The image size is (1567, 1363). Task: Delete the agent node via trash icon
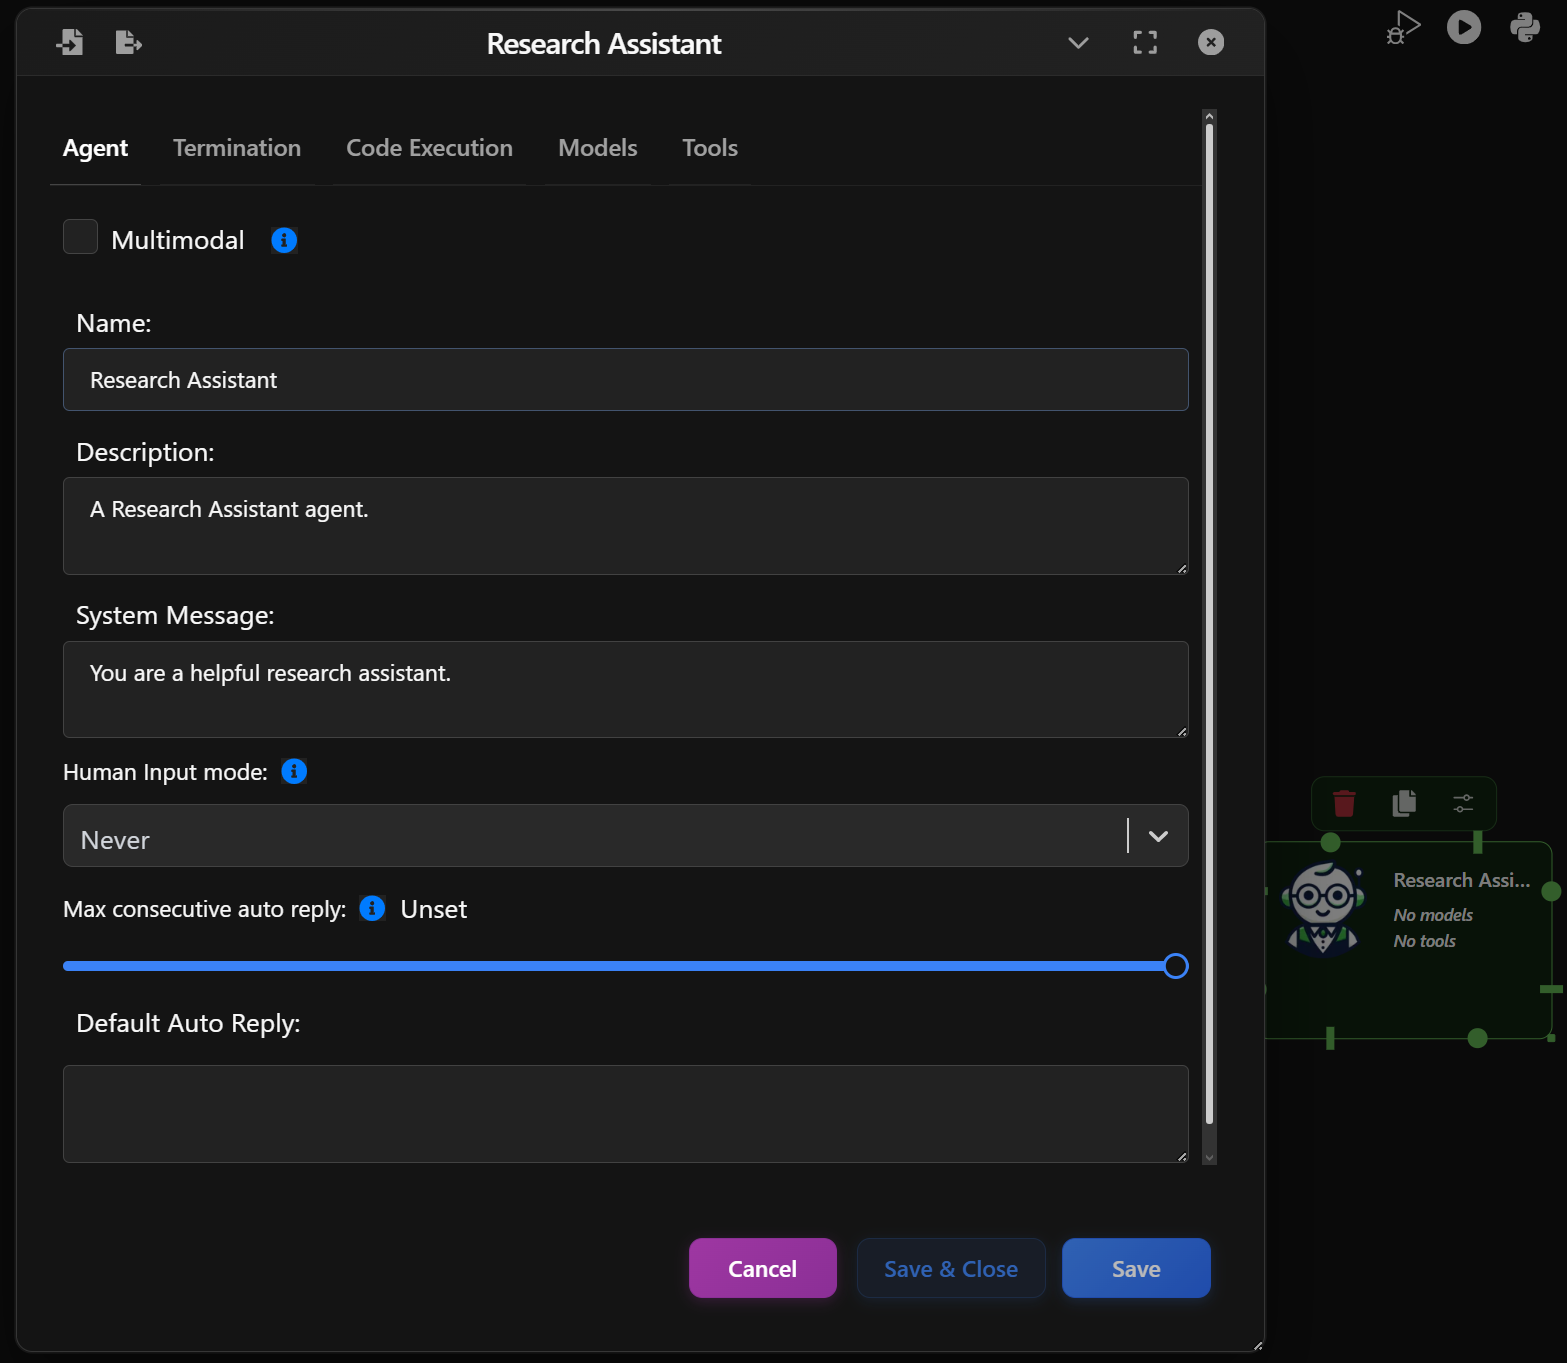pyautogui.click(x=1343, y=803)
